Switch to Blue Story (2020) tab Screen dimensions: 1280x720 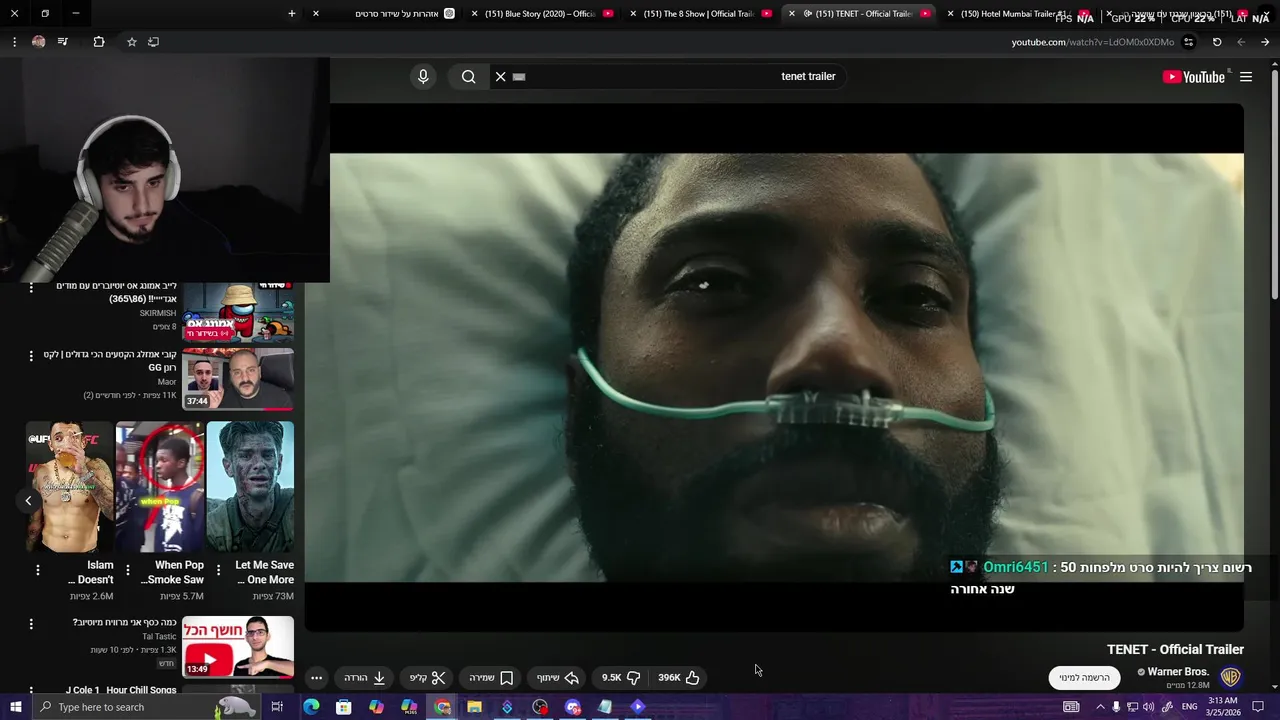coord(541,14)
